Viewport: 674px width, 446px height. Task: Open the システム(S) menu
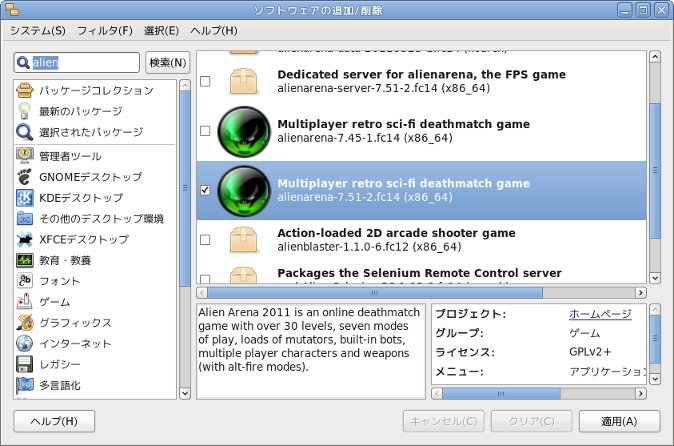point(38,31)
